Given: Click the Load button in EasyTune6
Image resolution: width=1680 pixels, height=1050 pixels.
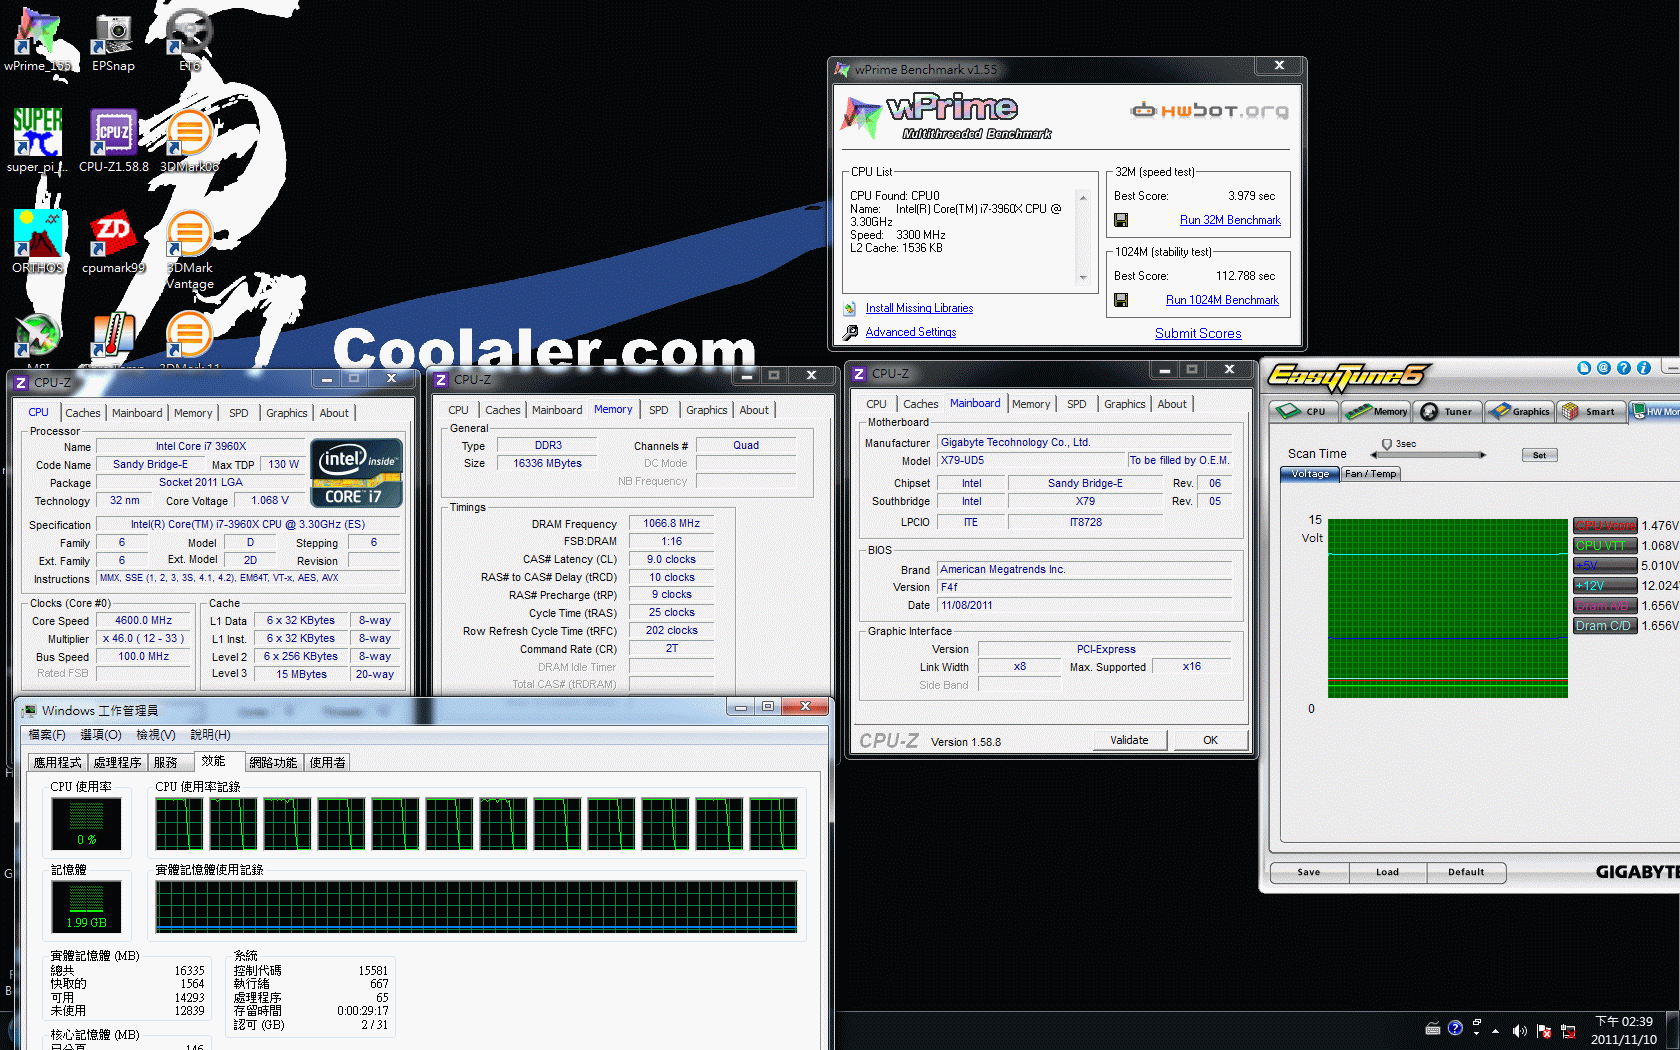Looking at the screenshot, I should click(x=1388, y=872).
